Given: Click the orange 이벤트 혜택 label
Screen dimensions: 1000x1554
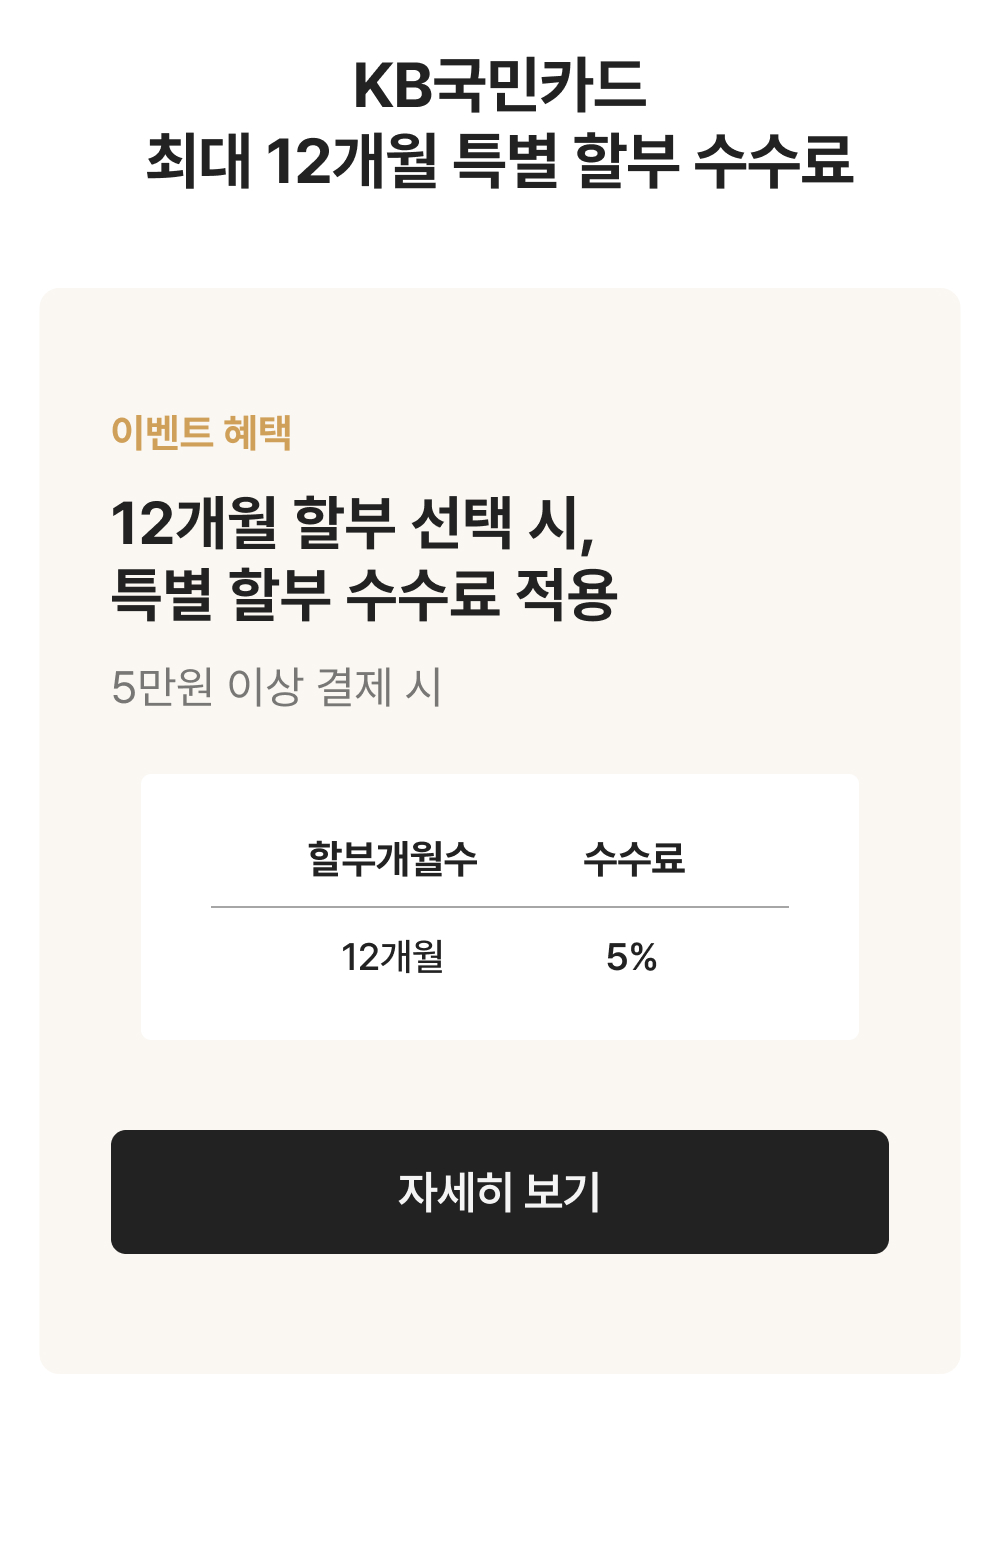Looking at the screenshot, I should 201,433.
